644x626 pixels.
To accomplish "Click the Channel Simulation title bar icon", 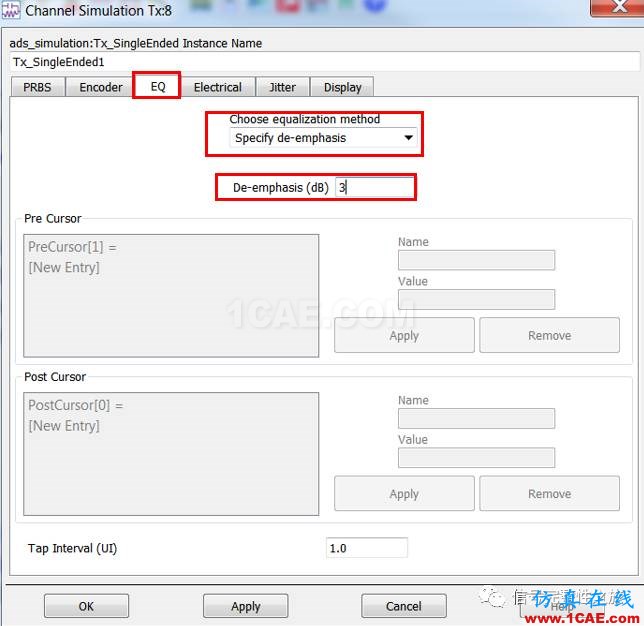I will tap(11, 10).
